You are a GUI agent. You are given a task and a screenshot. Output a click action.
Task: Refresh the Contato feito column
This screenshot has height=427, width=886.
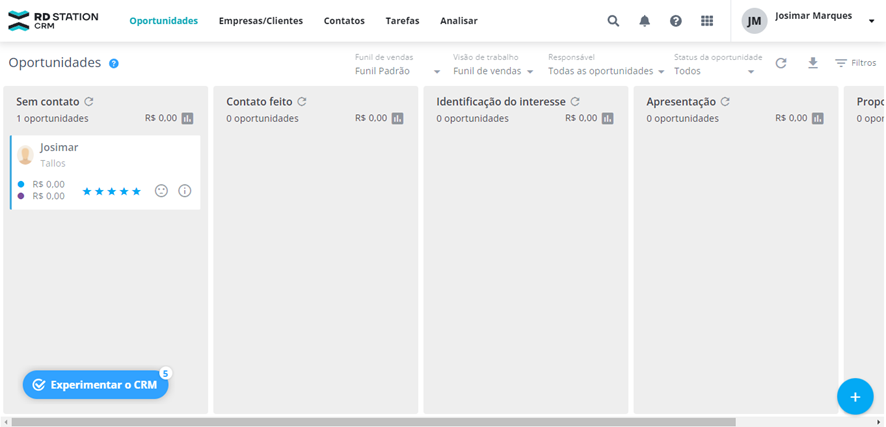(x=302, y=102)
